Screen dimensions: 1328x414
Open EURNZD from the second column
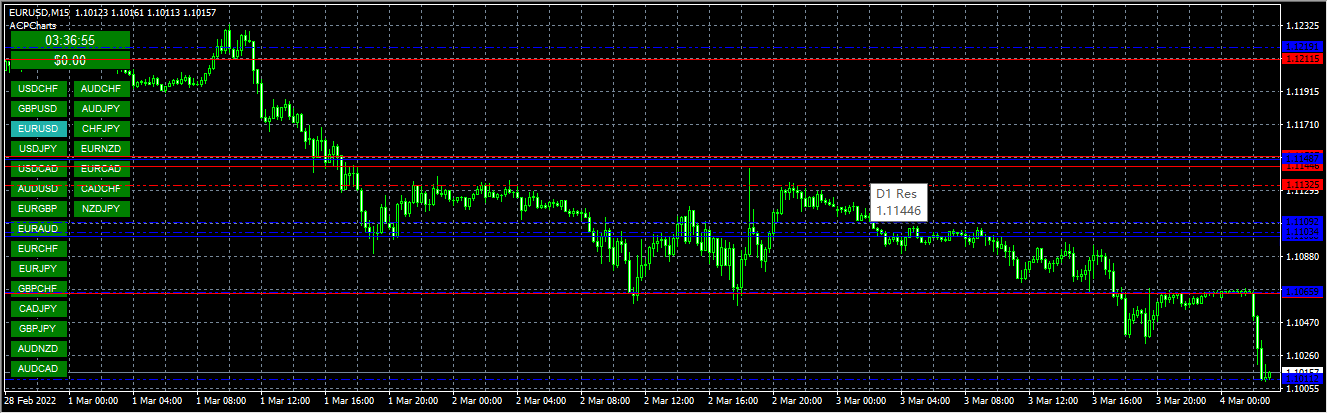[101, 148]
